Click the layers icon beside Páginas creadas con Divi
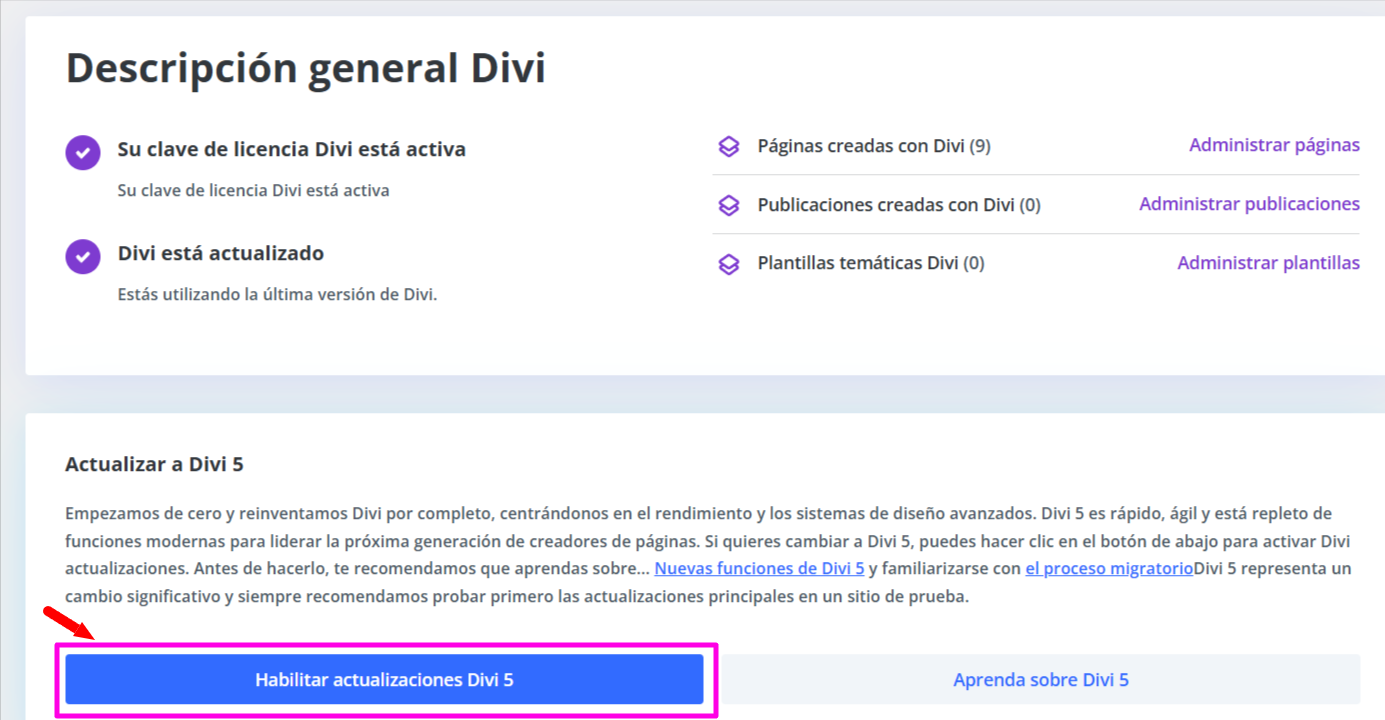Image resolution: width=1385 pixels, height=720 pixels. [729, 147]
